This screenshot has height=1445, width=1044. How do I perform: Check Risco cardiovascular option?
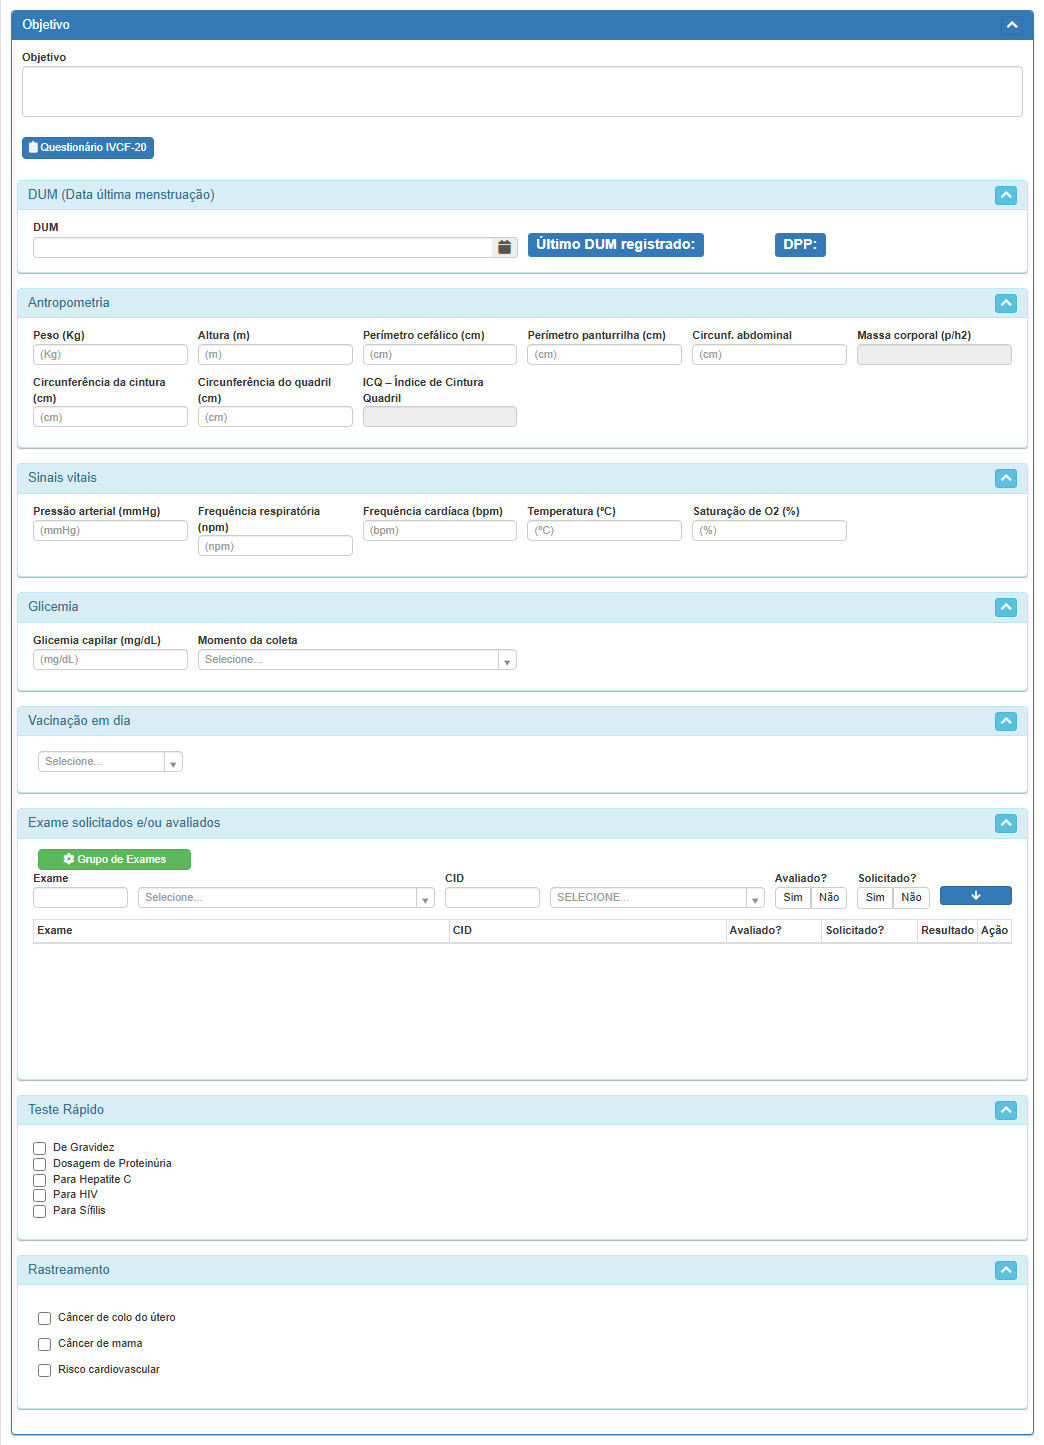pos(45,1370)
